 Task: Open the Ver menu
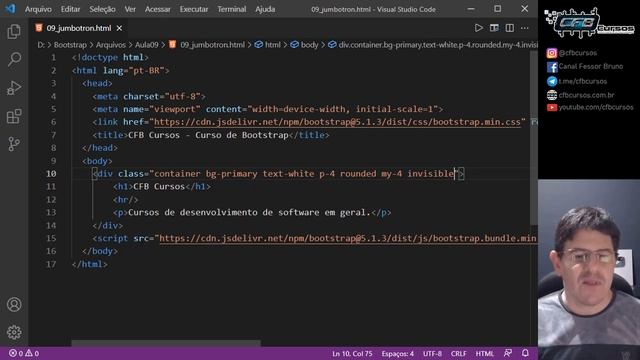click(x=130, y=9)
